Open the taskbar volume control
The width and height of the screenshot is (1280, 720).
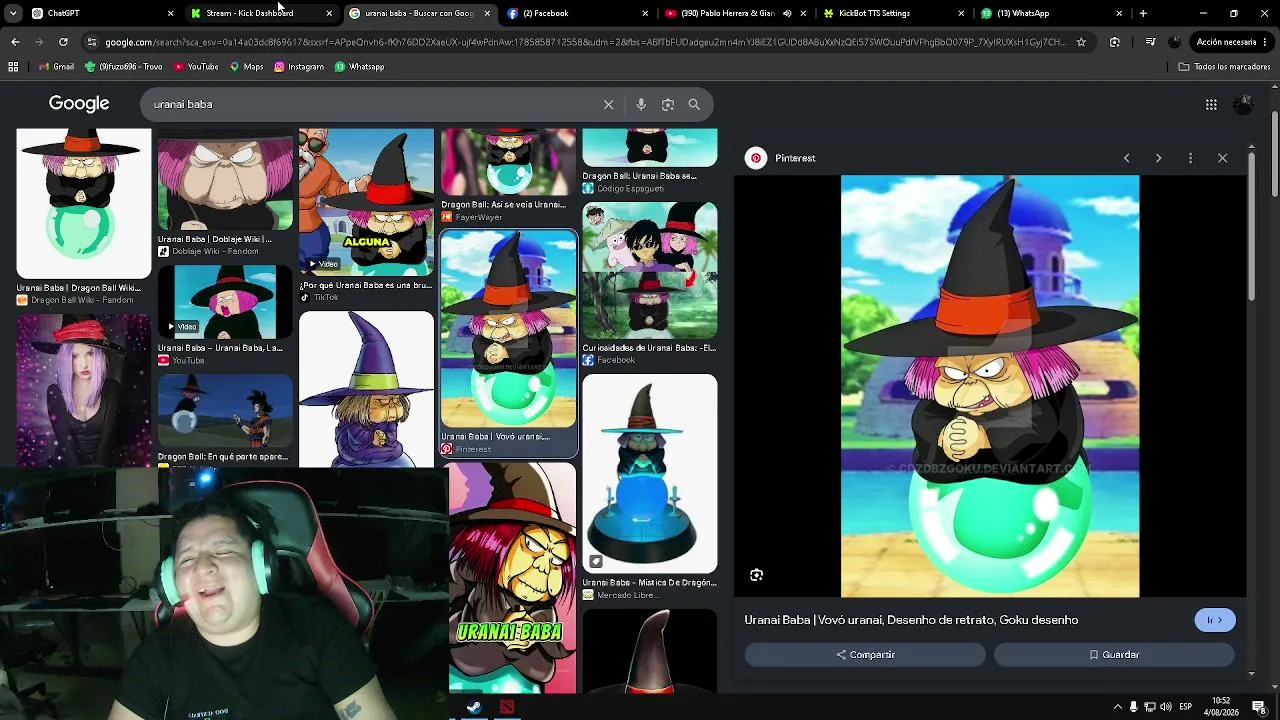1165,707
